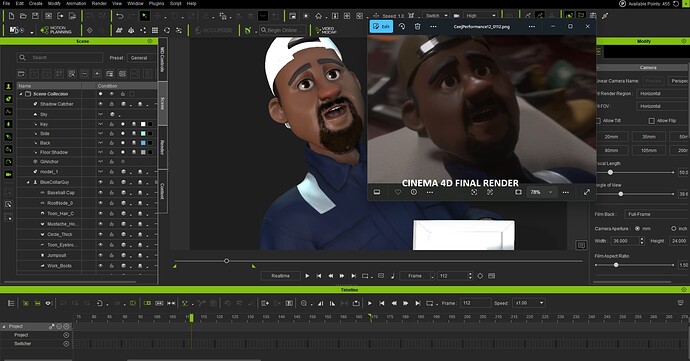Collapse the Project track in timeline
This screenshot has height=361, width=690.
point(4,327)
